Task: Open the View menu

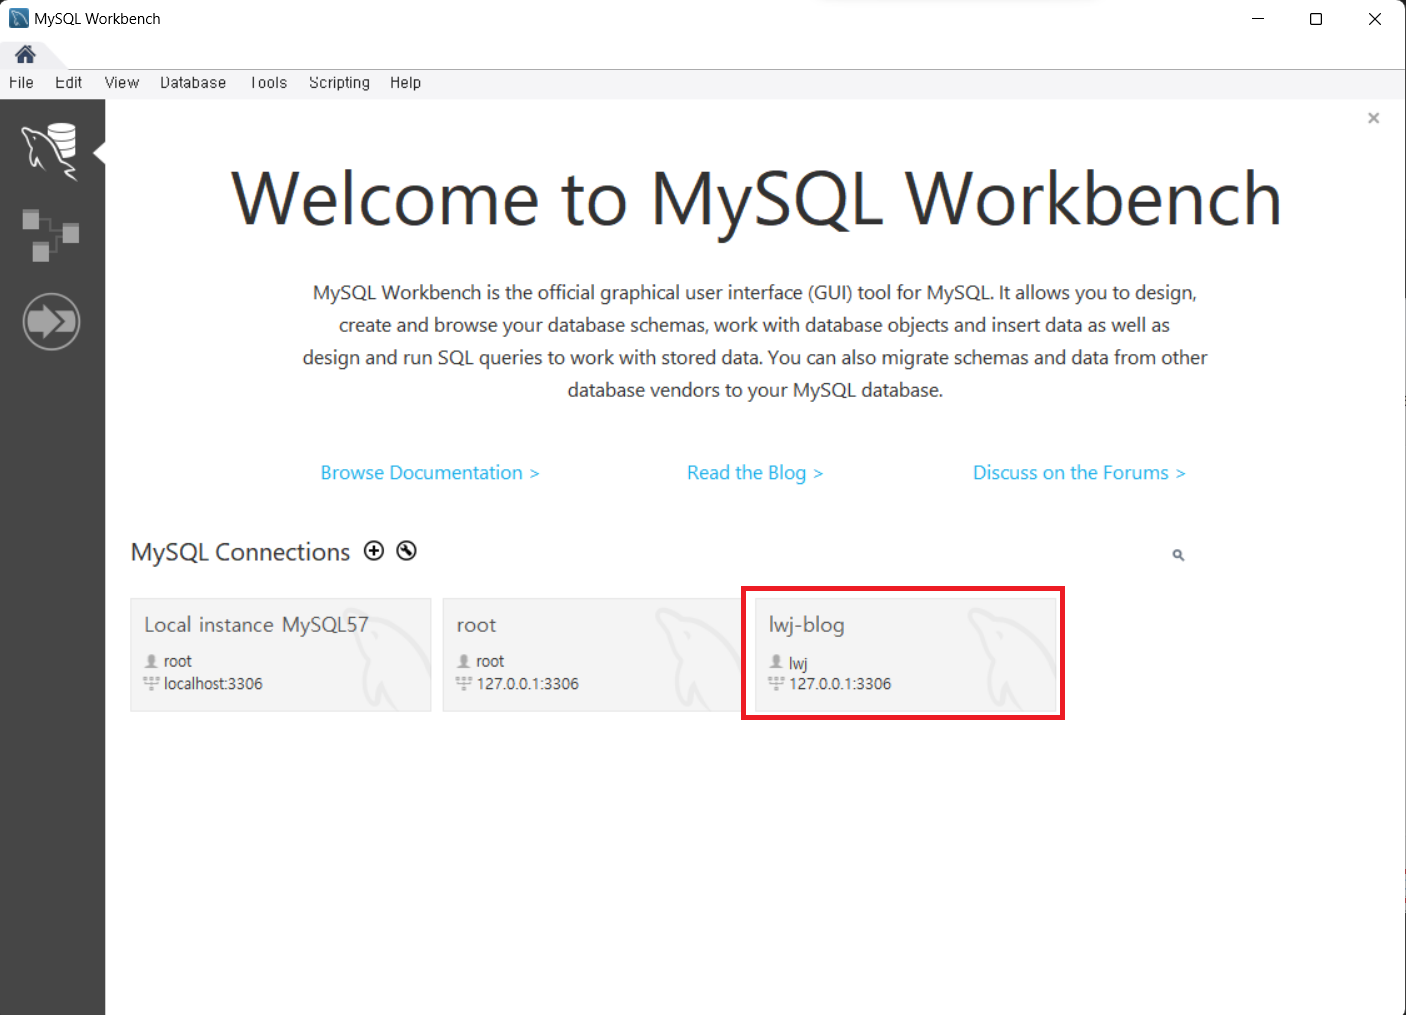Action: (x=122, y=83)
